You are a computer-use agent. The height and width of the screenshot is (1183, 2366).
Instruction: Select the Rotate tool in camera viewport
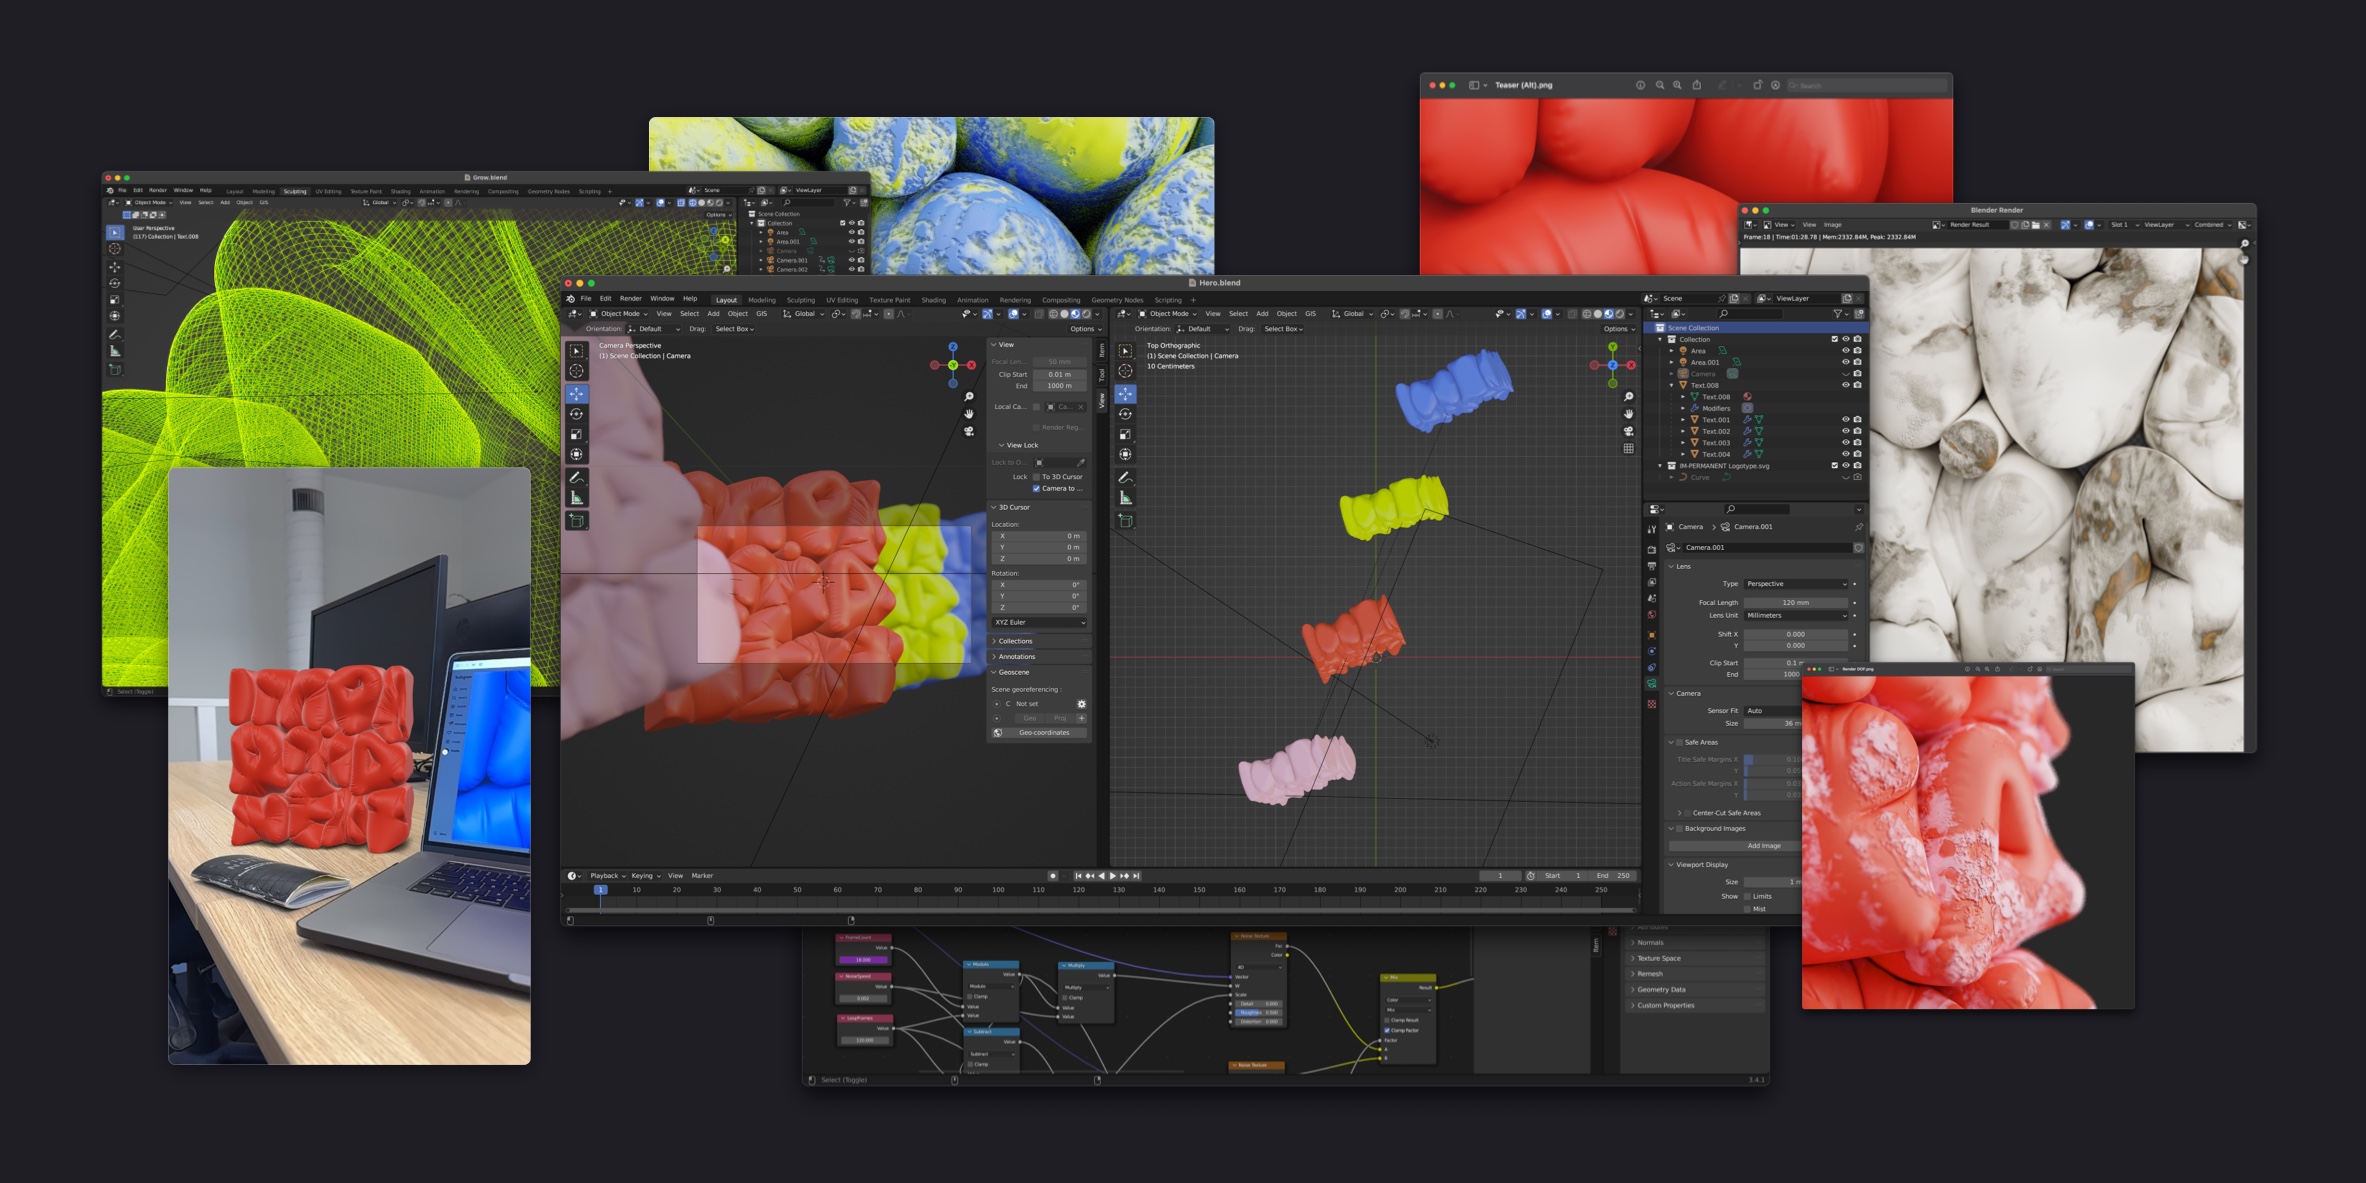pyautogui.click(x=577, y=414)
